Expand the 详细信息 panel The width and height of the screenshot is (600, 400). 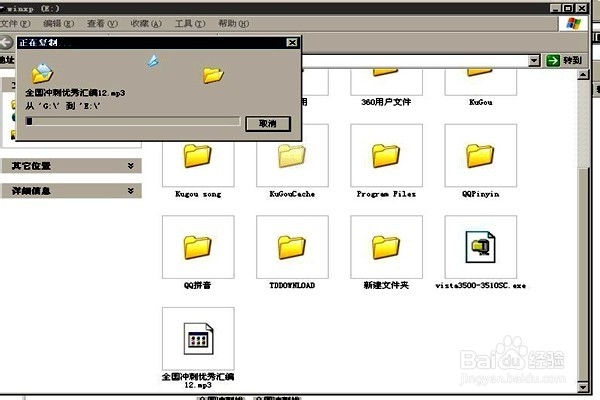click(72, 191)
